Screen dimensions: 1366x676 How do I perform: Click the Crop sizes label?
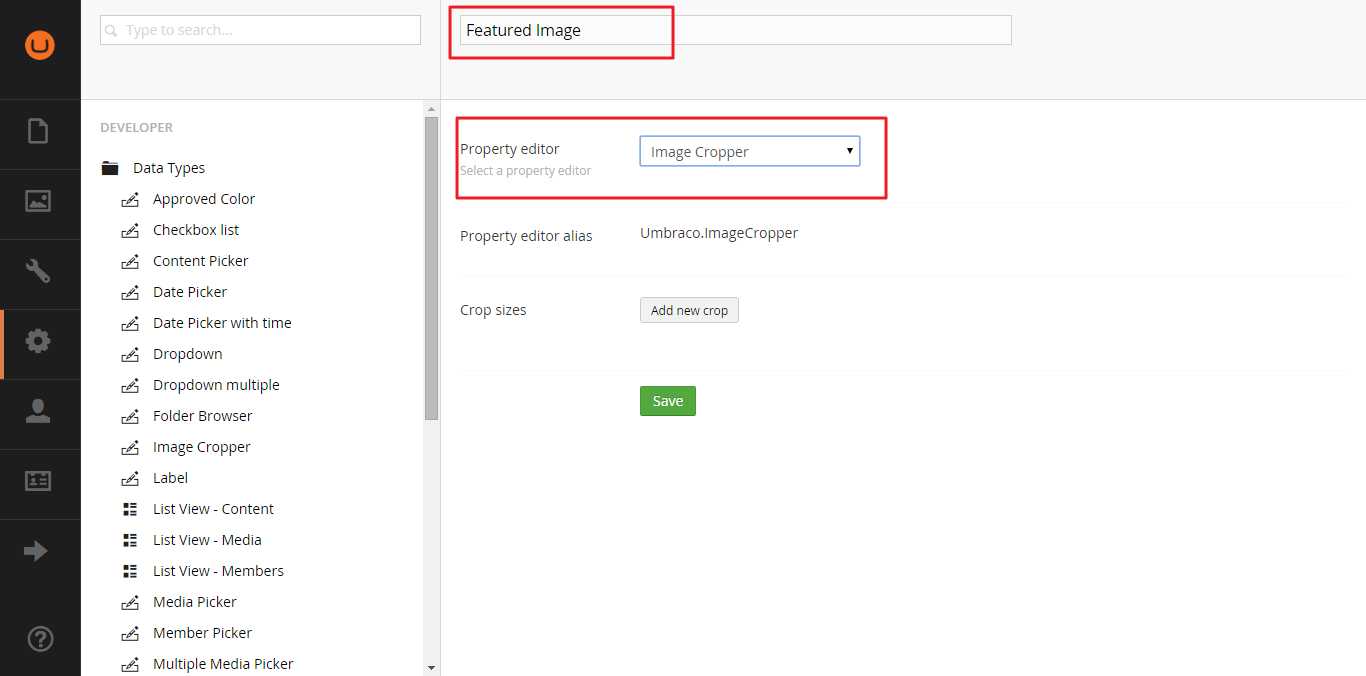493,310
